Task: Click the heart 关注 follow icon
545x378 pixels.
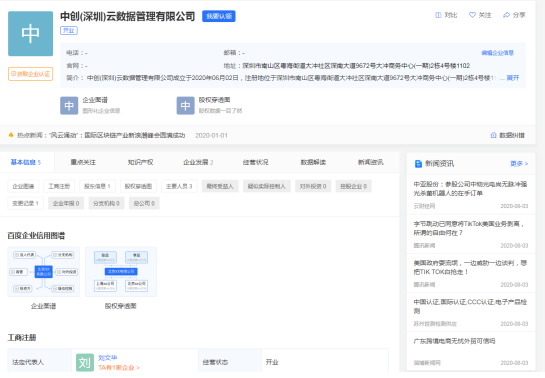Action: tap(472, 15)
